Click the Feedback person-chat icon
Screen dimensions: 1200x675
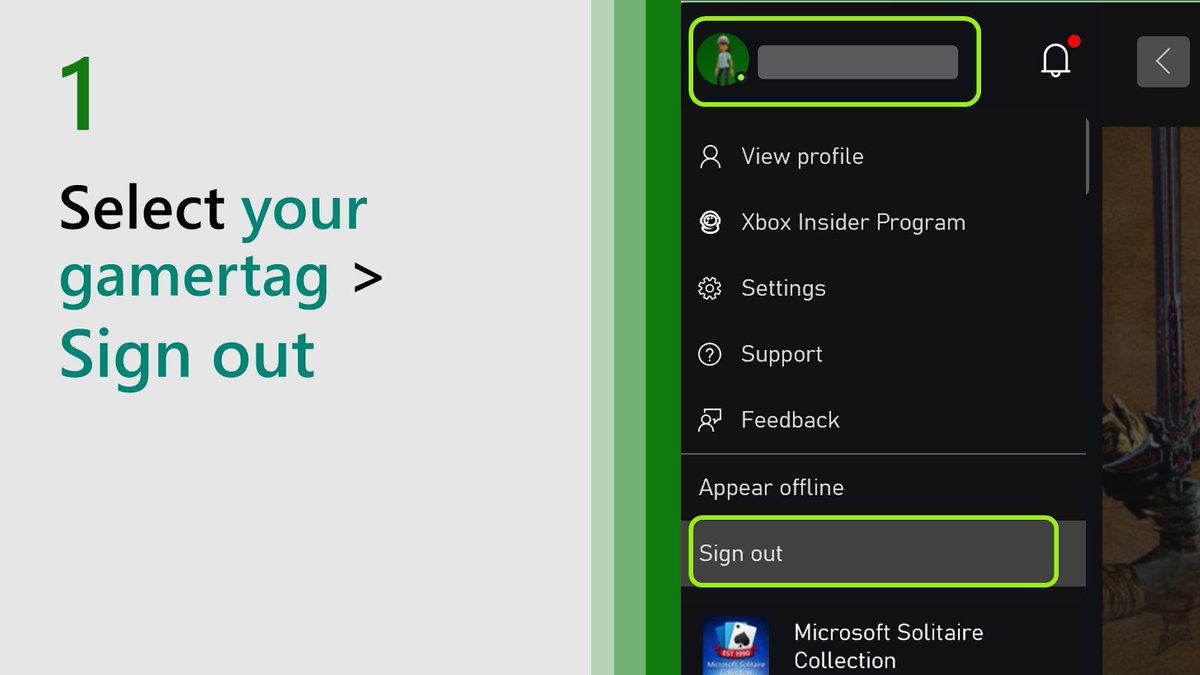pyautogui.click(x=710, y=420)
